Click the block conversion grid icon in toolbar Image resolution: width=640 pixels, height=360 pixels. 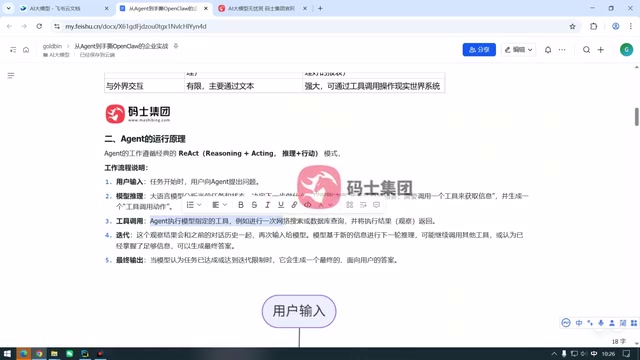(x=349, y=205)
